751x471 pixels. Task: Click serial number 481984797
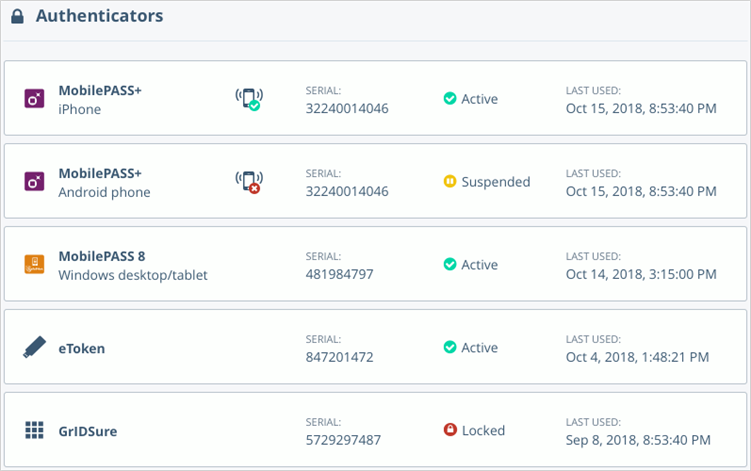click(x=339, y=274)
